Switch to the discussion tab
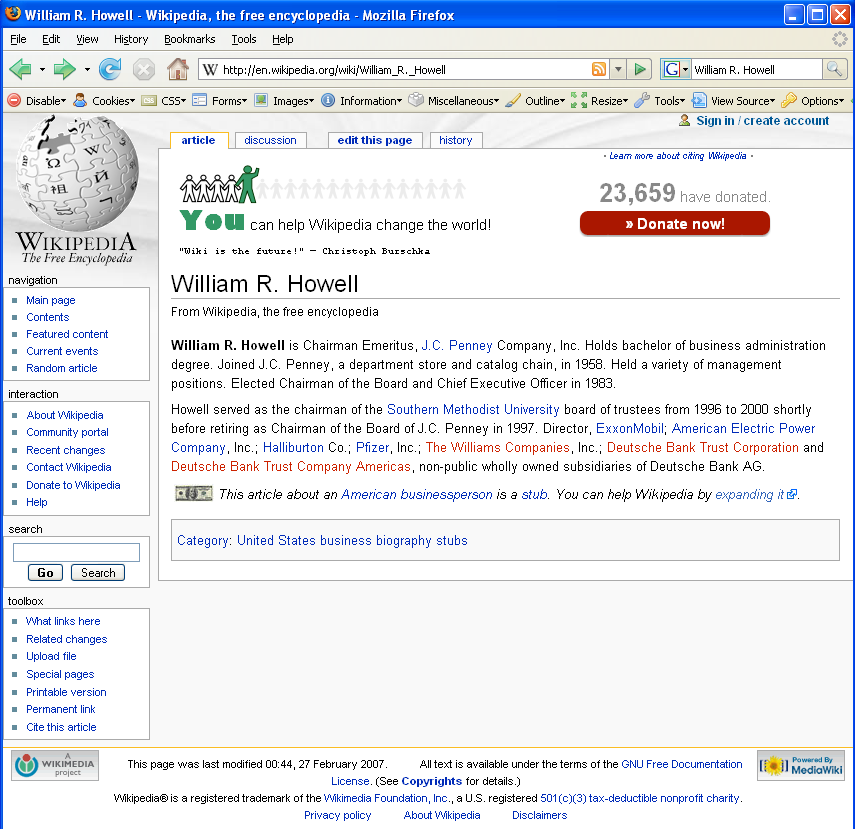This screenshot has width=855, height=829. point(270,140)
